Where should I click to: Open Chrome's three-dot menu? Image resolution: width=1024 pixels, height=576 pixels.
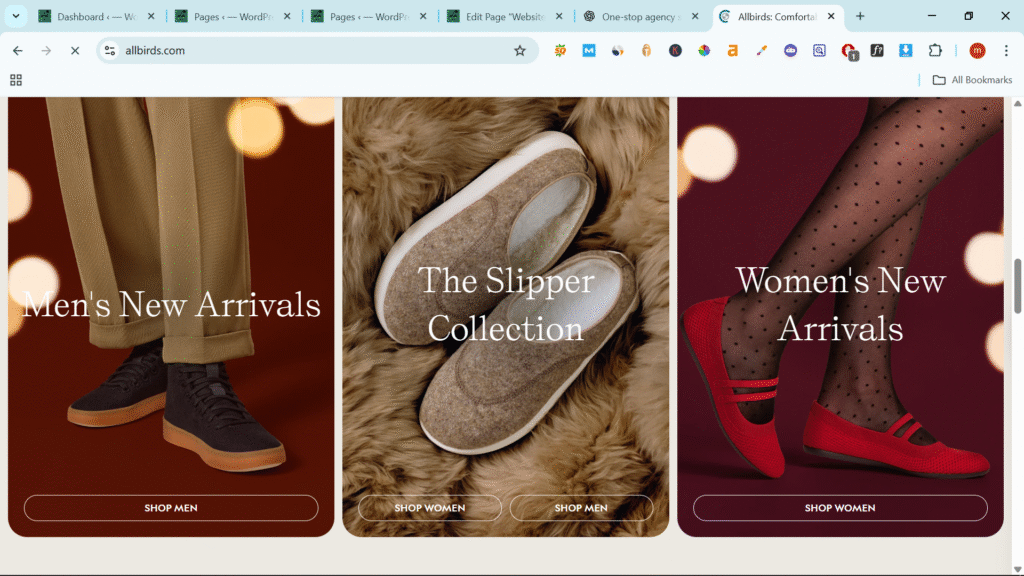click(1005, 51)
